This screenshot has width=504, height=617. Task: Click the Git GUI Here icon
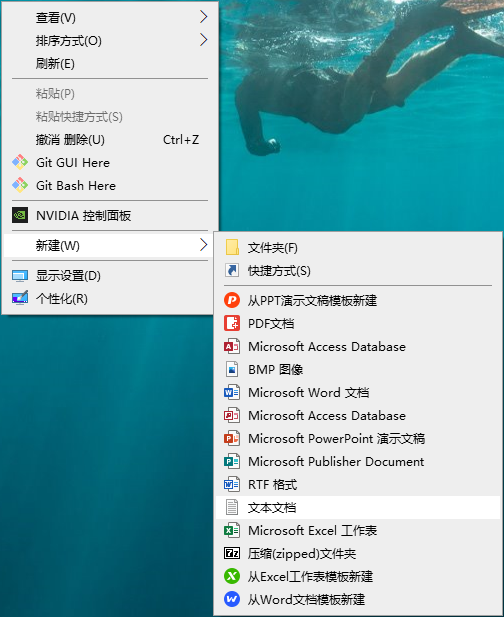[20, 162]
